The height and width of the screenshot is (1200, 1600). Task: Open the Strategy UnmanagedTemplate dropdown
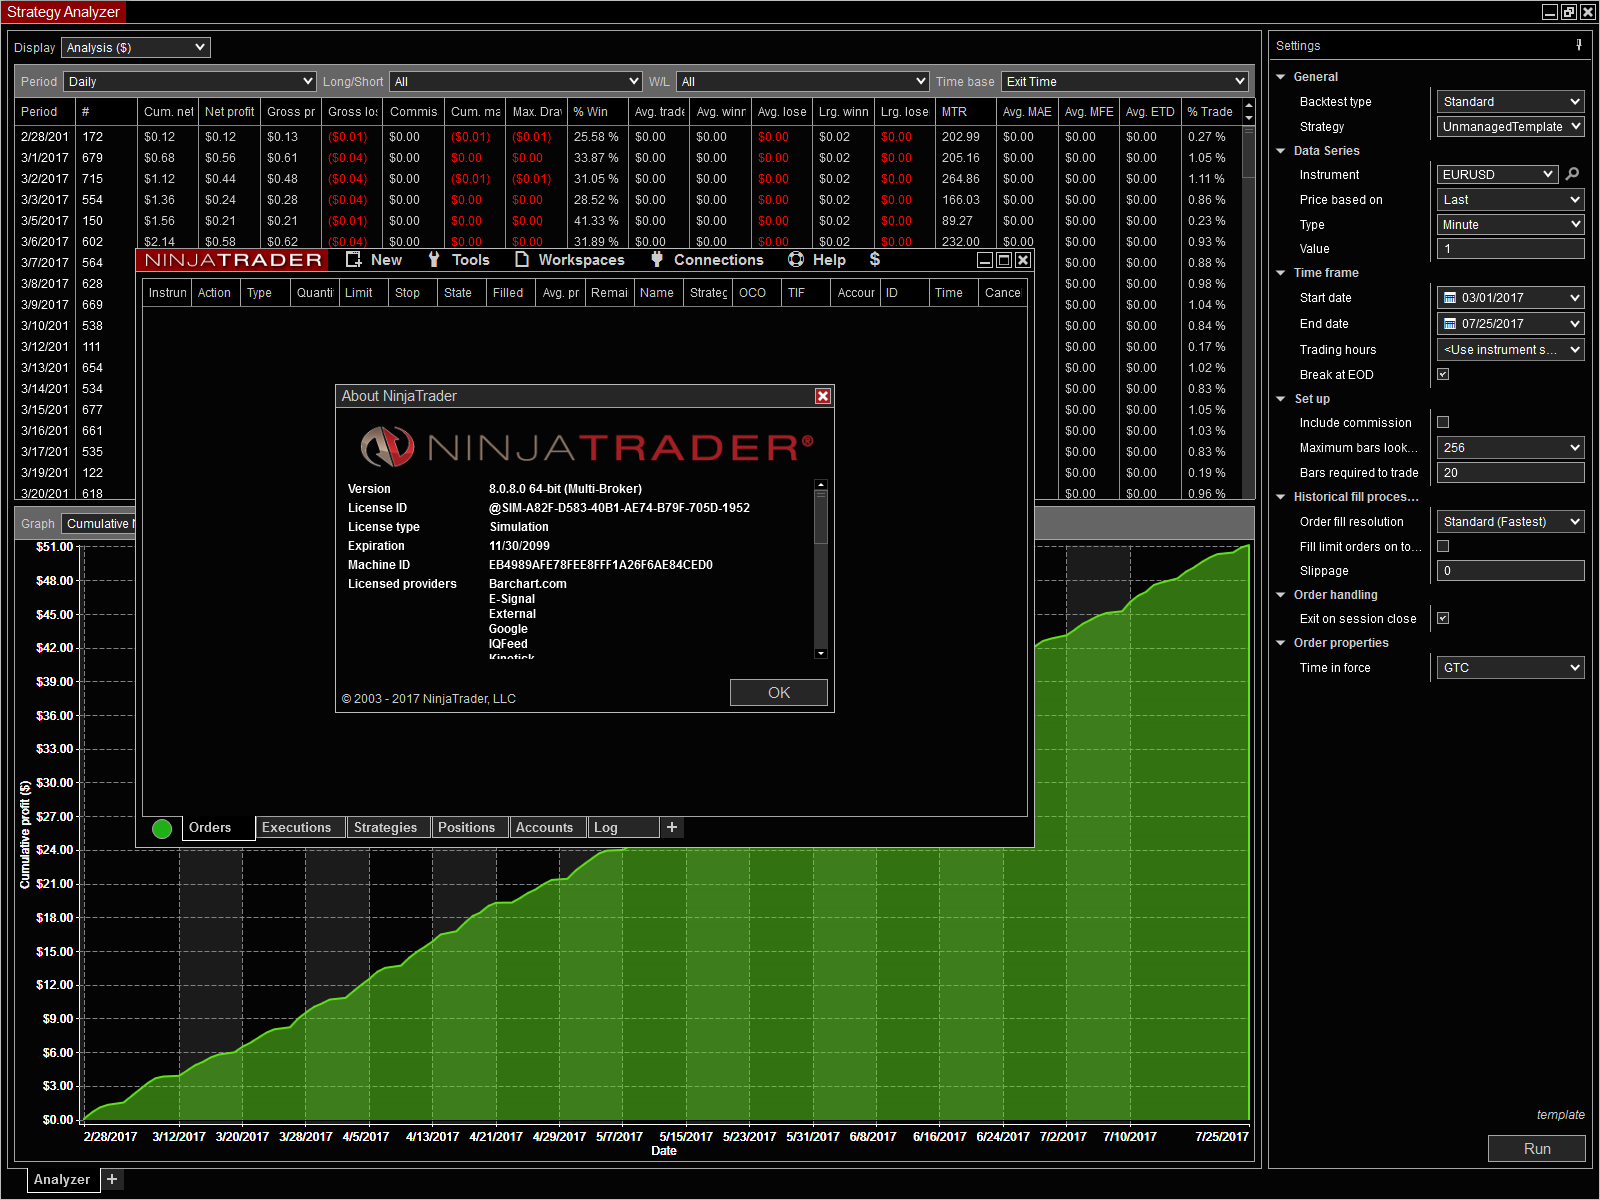tap(1511, 126)
